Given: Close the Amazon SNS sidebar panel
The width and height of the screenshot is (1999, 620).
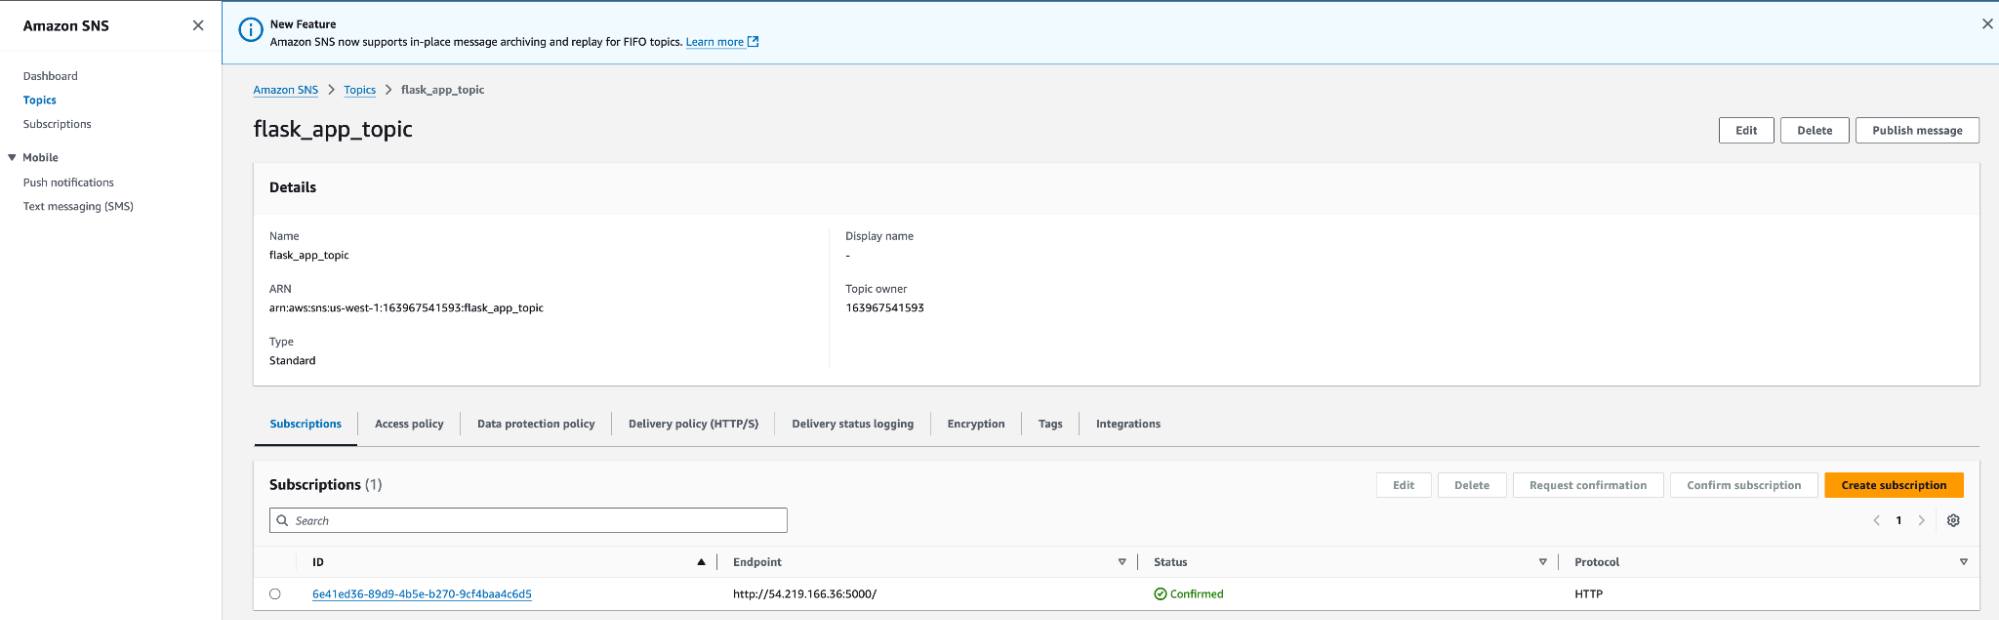Looking at the screenshot, I should [198, 26].
